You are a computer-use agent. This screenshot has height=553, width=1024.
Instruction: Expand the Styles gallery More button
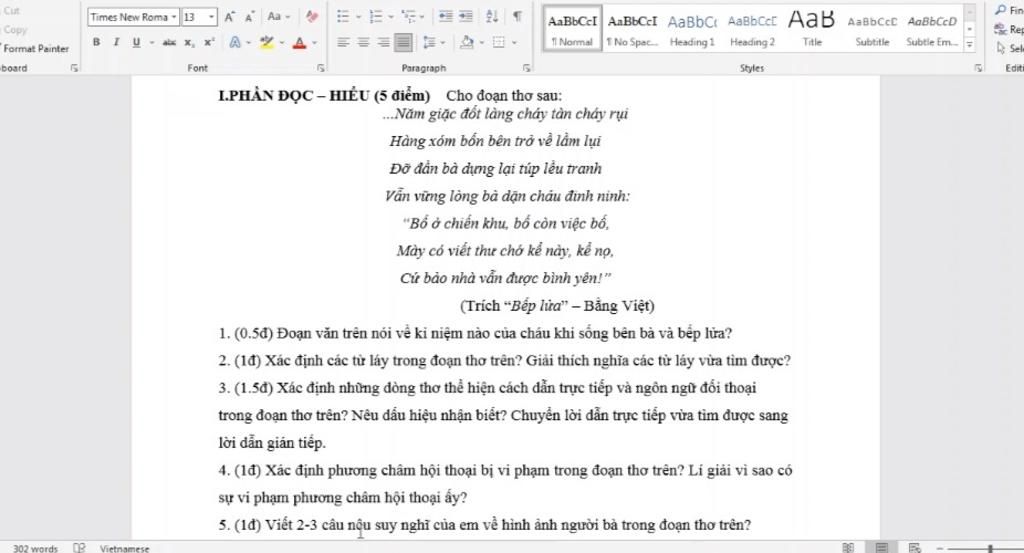pos(969,45)
